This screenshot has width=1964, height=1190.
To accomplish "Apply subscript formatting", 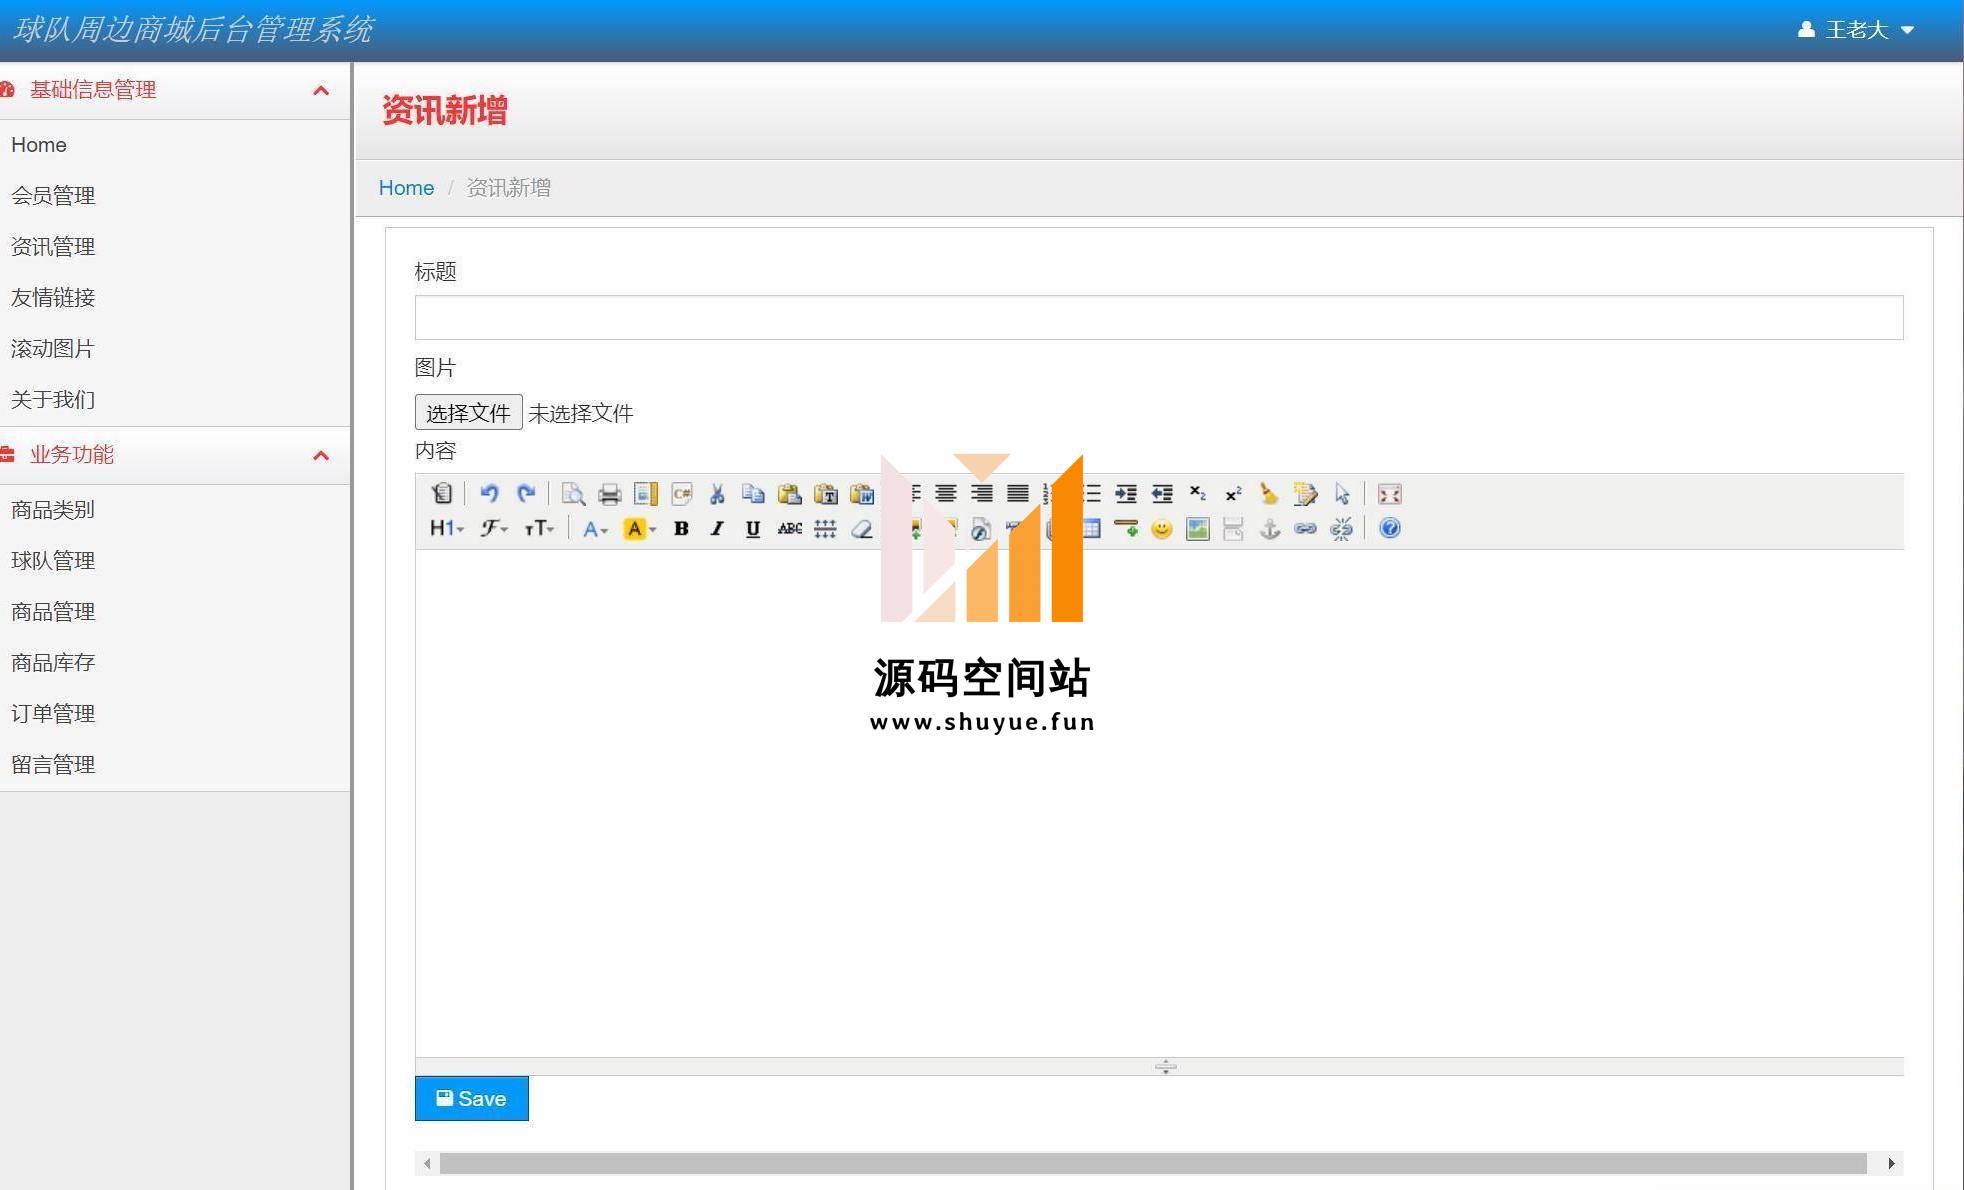I will (1198, 493).
